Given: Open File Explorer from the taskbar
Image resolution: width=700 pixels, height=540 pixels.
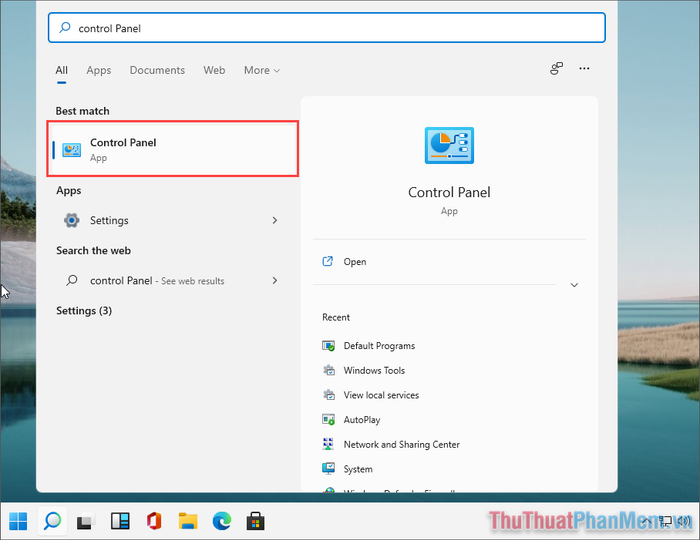Looking at the screenshot, I should pyautogui.click(x=188, y=521).
